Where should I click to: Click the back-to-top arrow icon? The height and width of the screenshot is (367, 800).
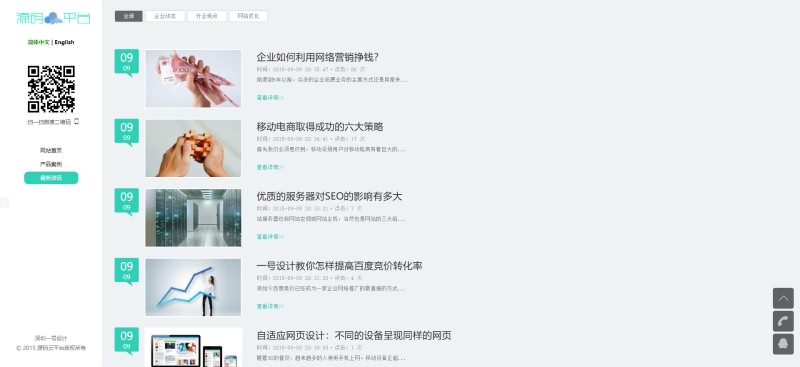pos(783,298)
